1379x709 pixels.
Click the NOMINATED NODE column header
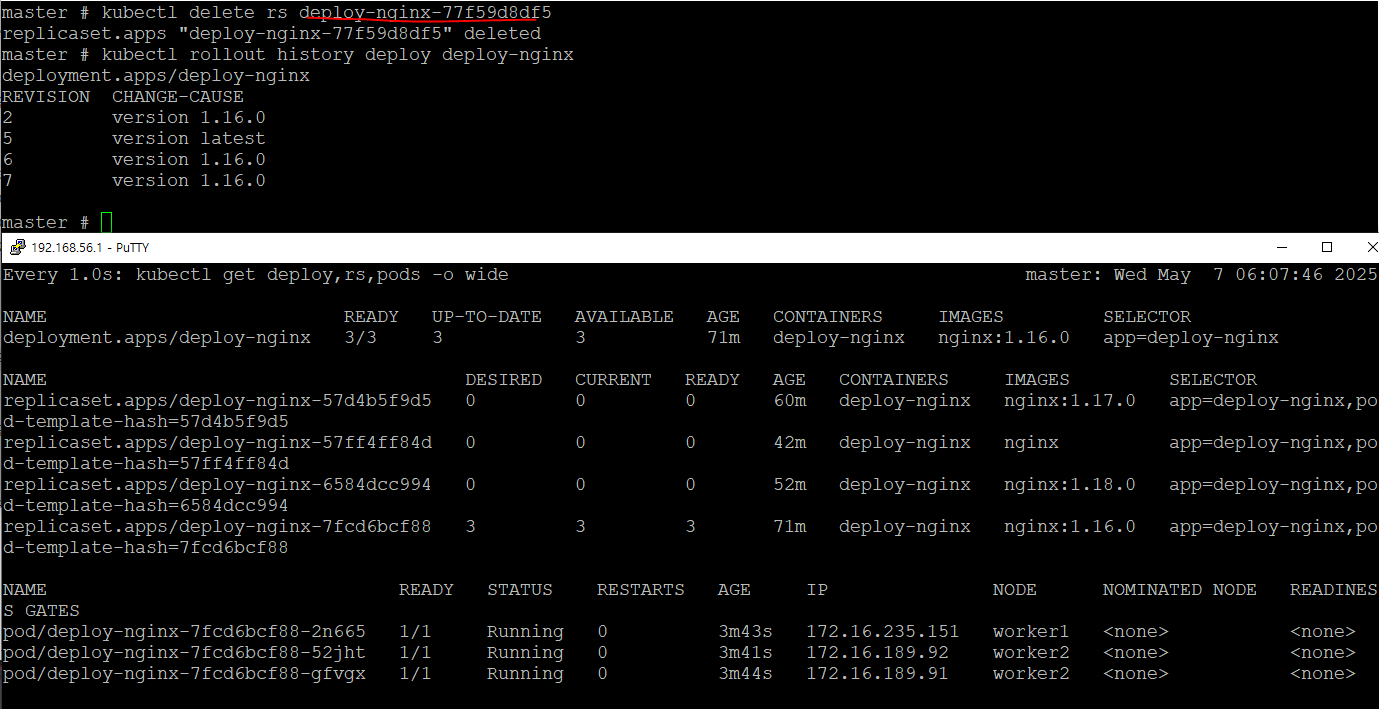point(1180,589)
